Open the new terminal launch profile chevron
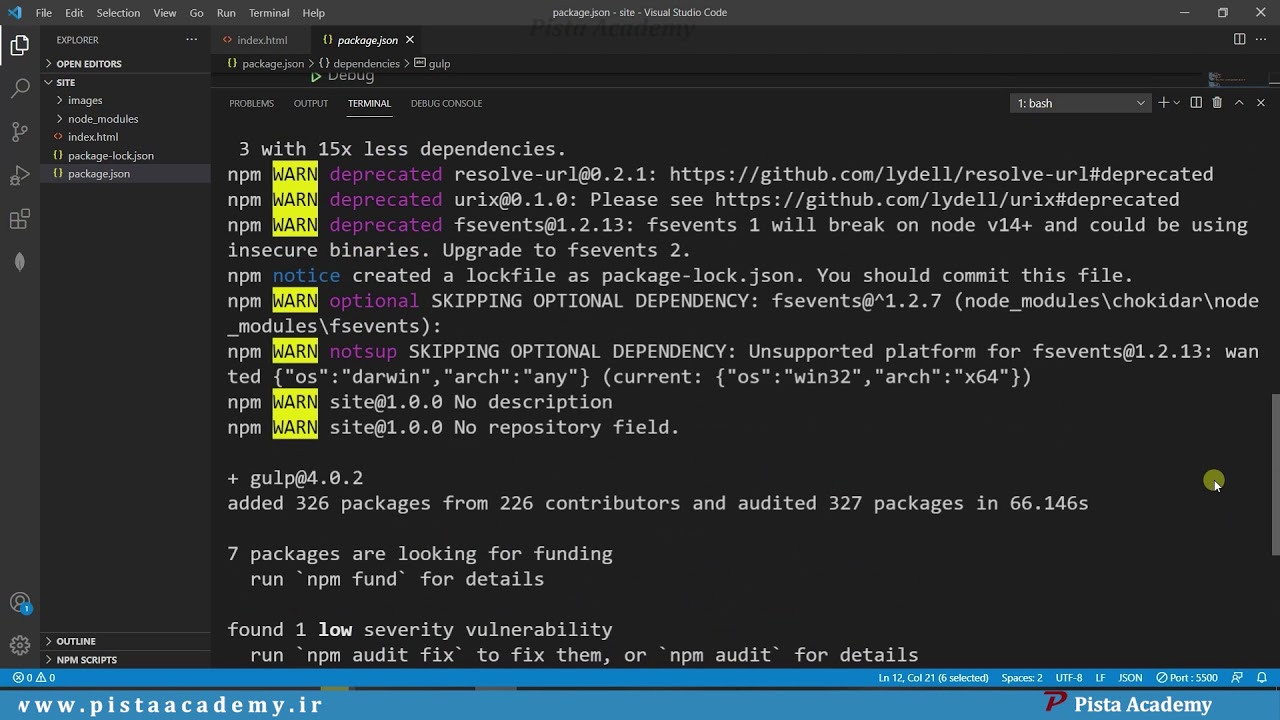This screenshot has height=720, width=1280. pyautogui.click(x=1177, y=103)
